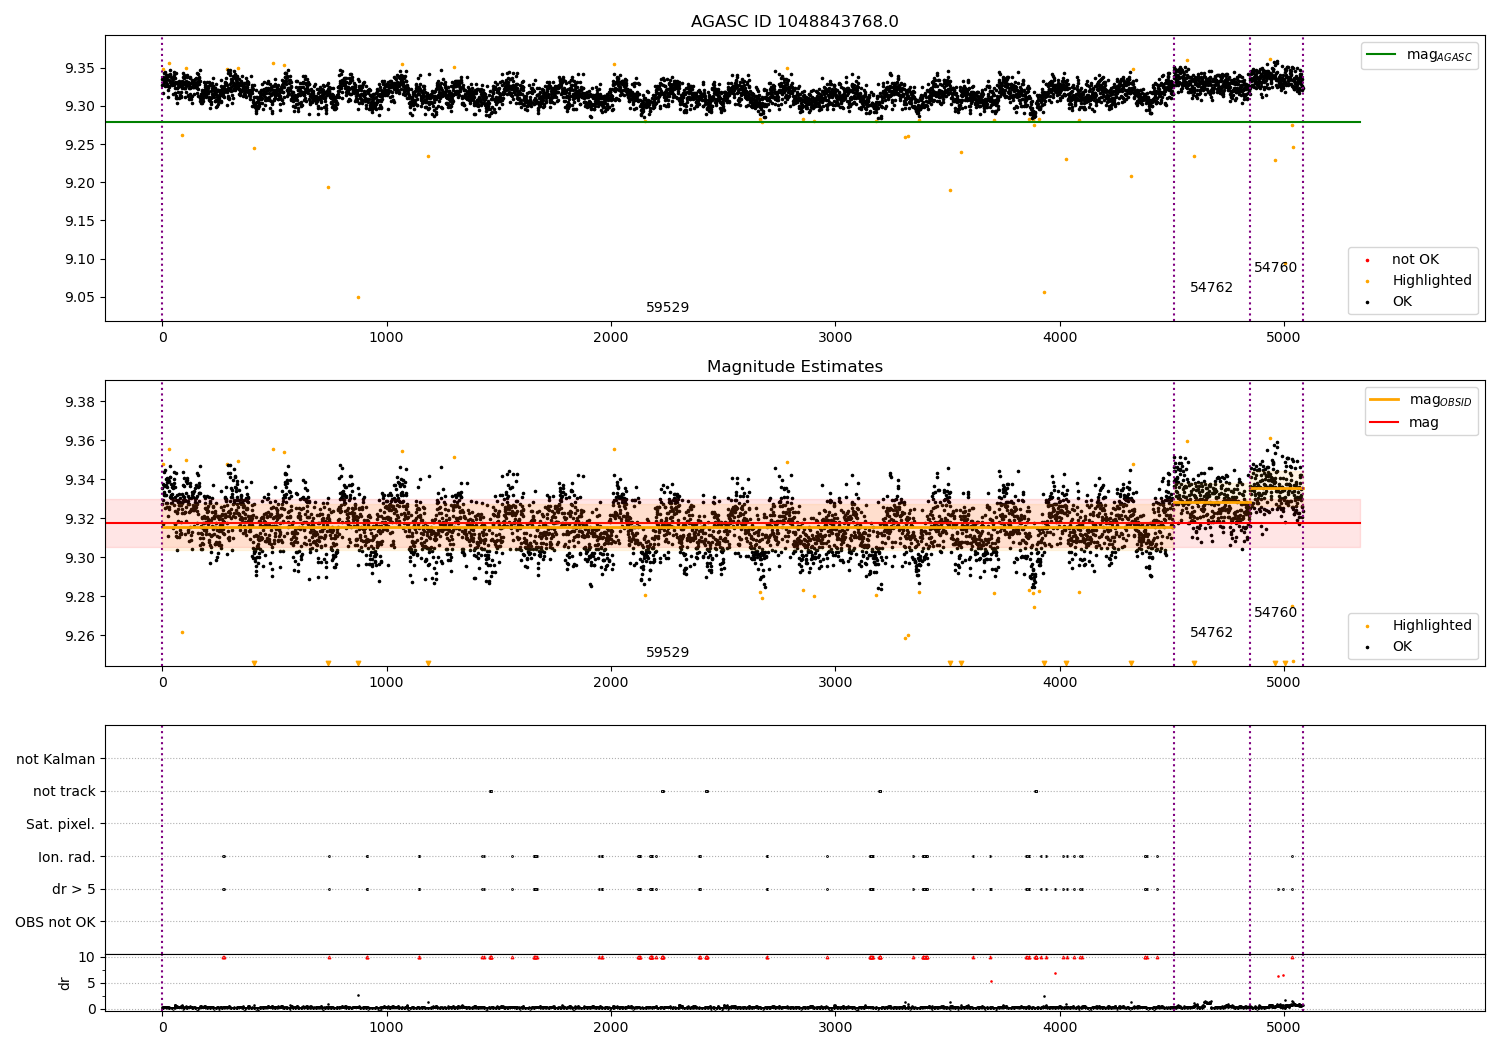Click the 'Sat. pixel.' axis label
1500x1050 pixels.
click(x=61, y=824)
